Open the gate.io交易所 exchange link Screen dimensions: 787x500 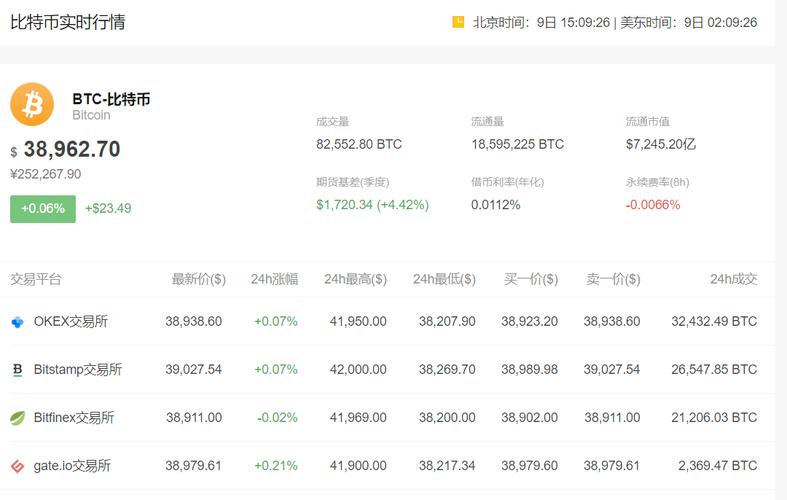point(72,466)
